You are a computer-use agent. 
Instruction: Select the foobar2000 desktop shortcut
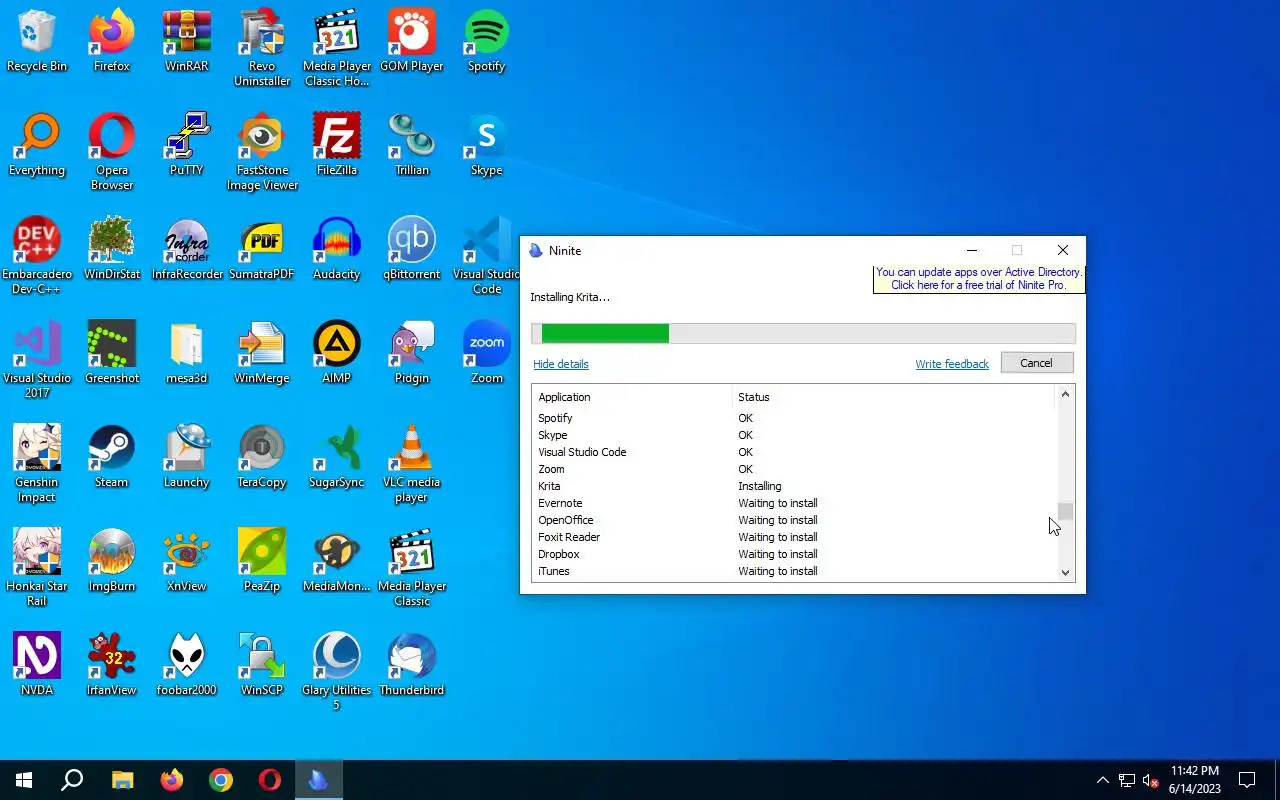tap(187, 665)
